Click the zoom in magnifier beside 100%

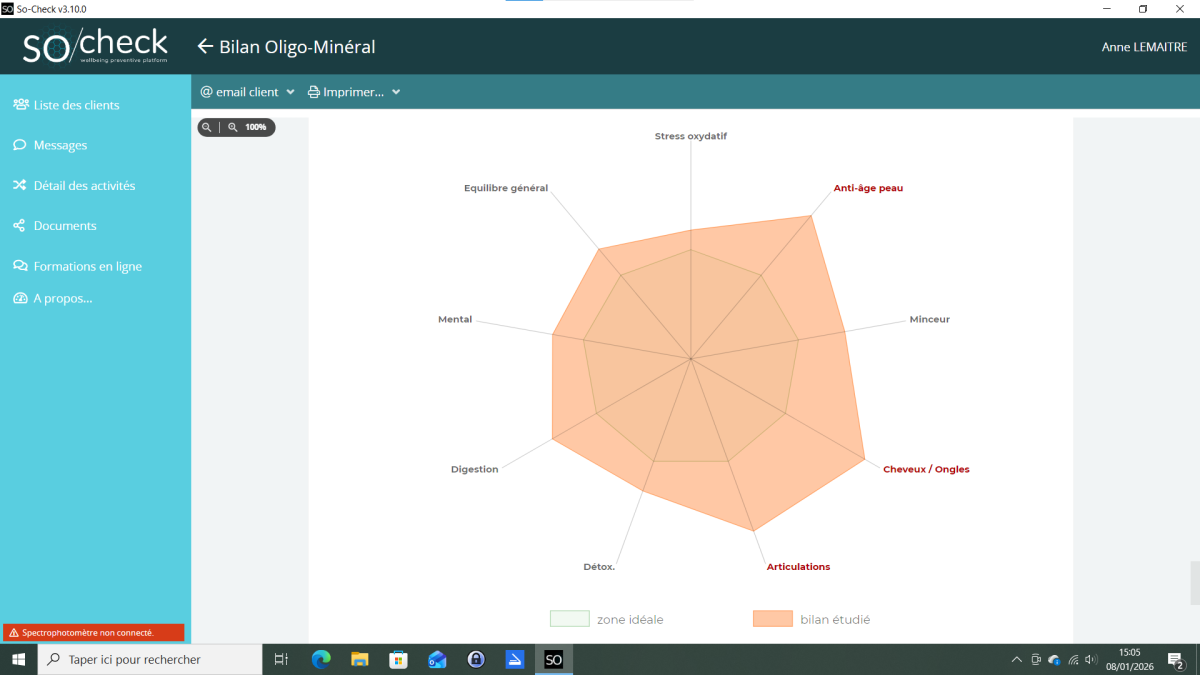(x=233, y=128)
